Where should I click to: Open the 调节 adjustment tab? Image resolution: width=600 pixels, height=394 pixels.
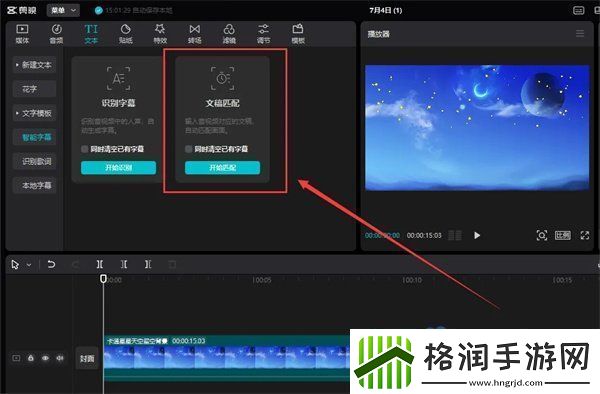point(263,34)
